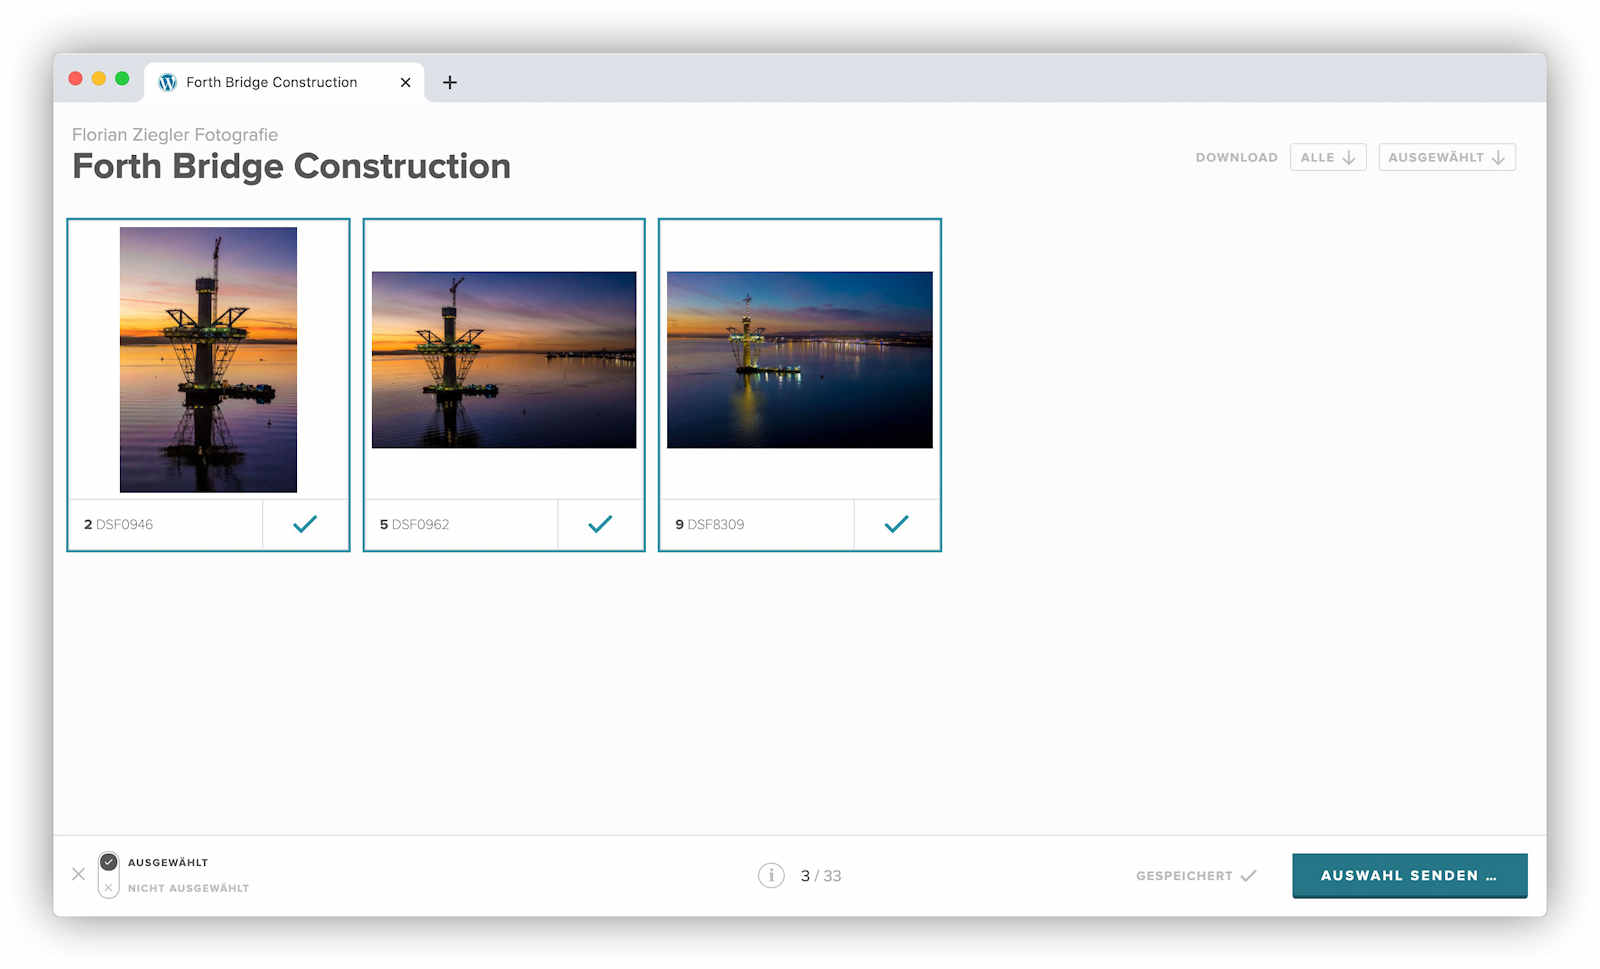Switch filter toggle to Nicht Ausgewählt

109,887
